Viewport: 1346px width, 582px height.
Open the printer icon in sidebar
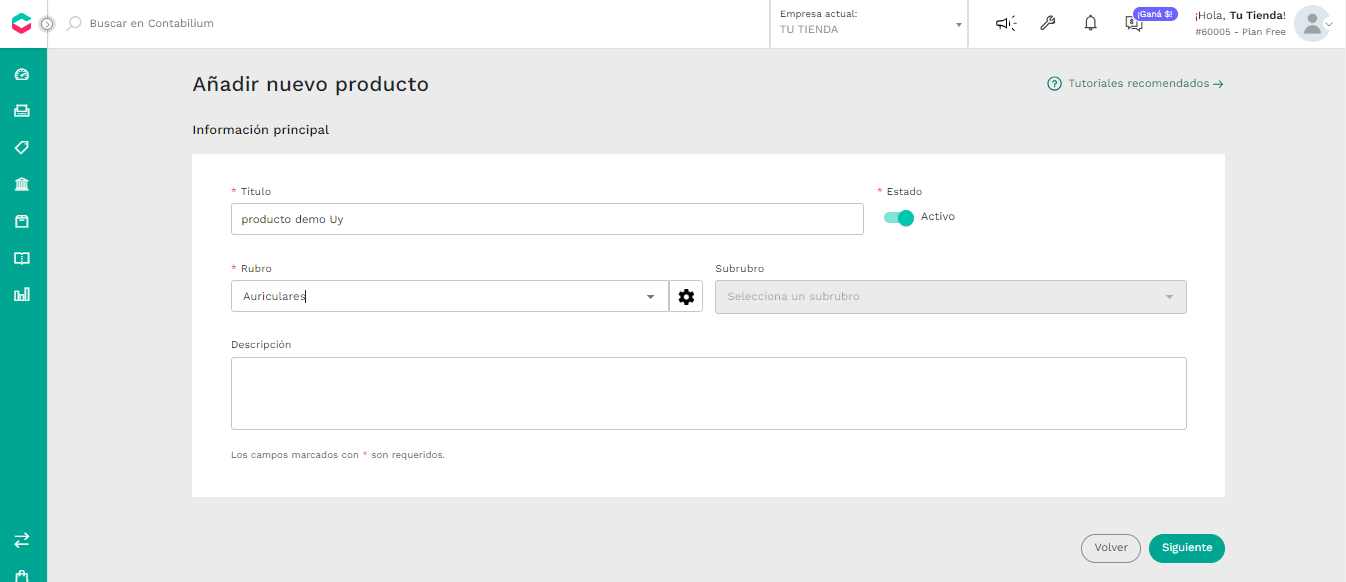(22, 111)
